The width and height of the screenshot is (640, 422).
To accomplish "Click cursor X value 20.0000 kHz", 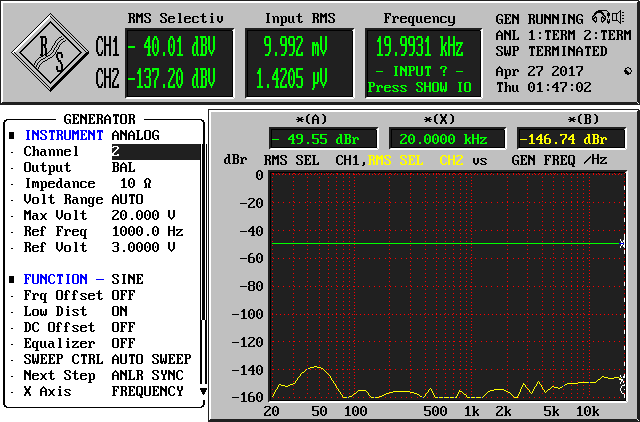I will (447, 139).
